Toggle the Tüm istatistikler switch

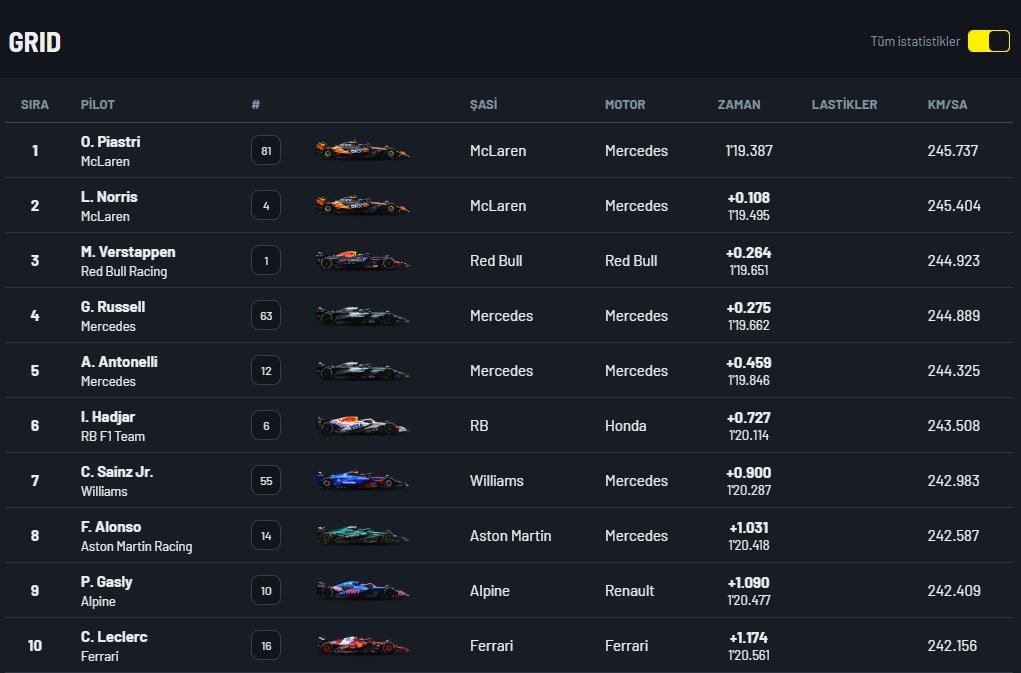(988, 41)
